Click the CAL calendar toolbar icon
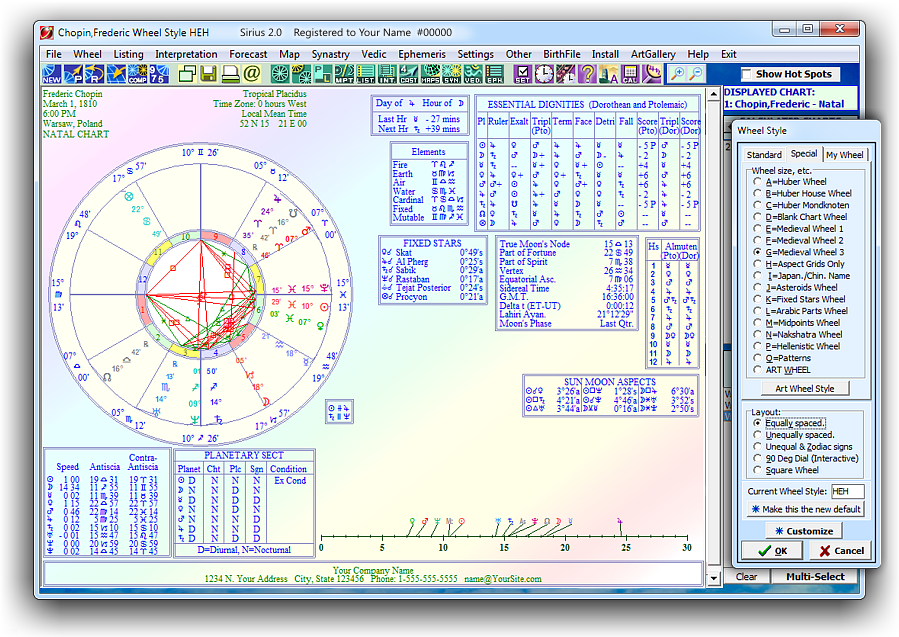Viewport: 899px width, 637px height. 630,74
